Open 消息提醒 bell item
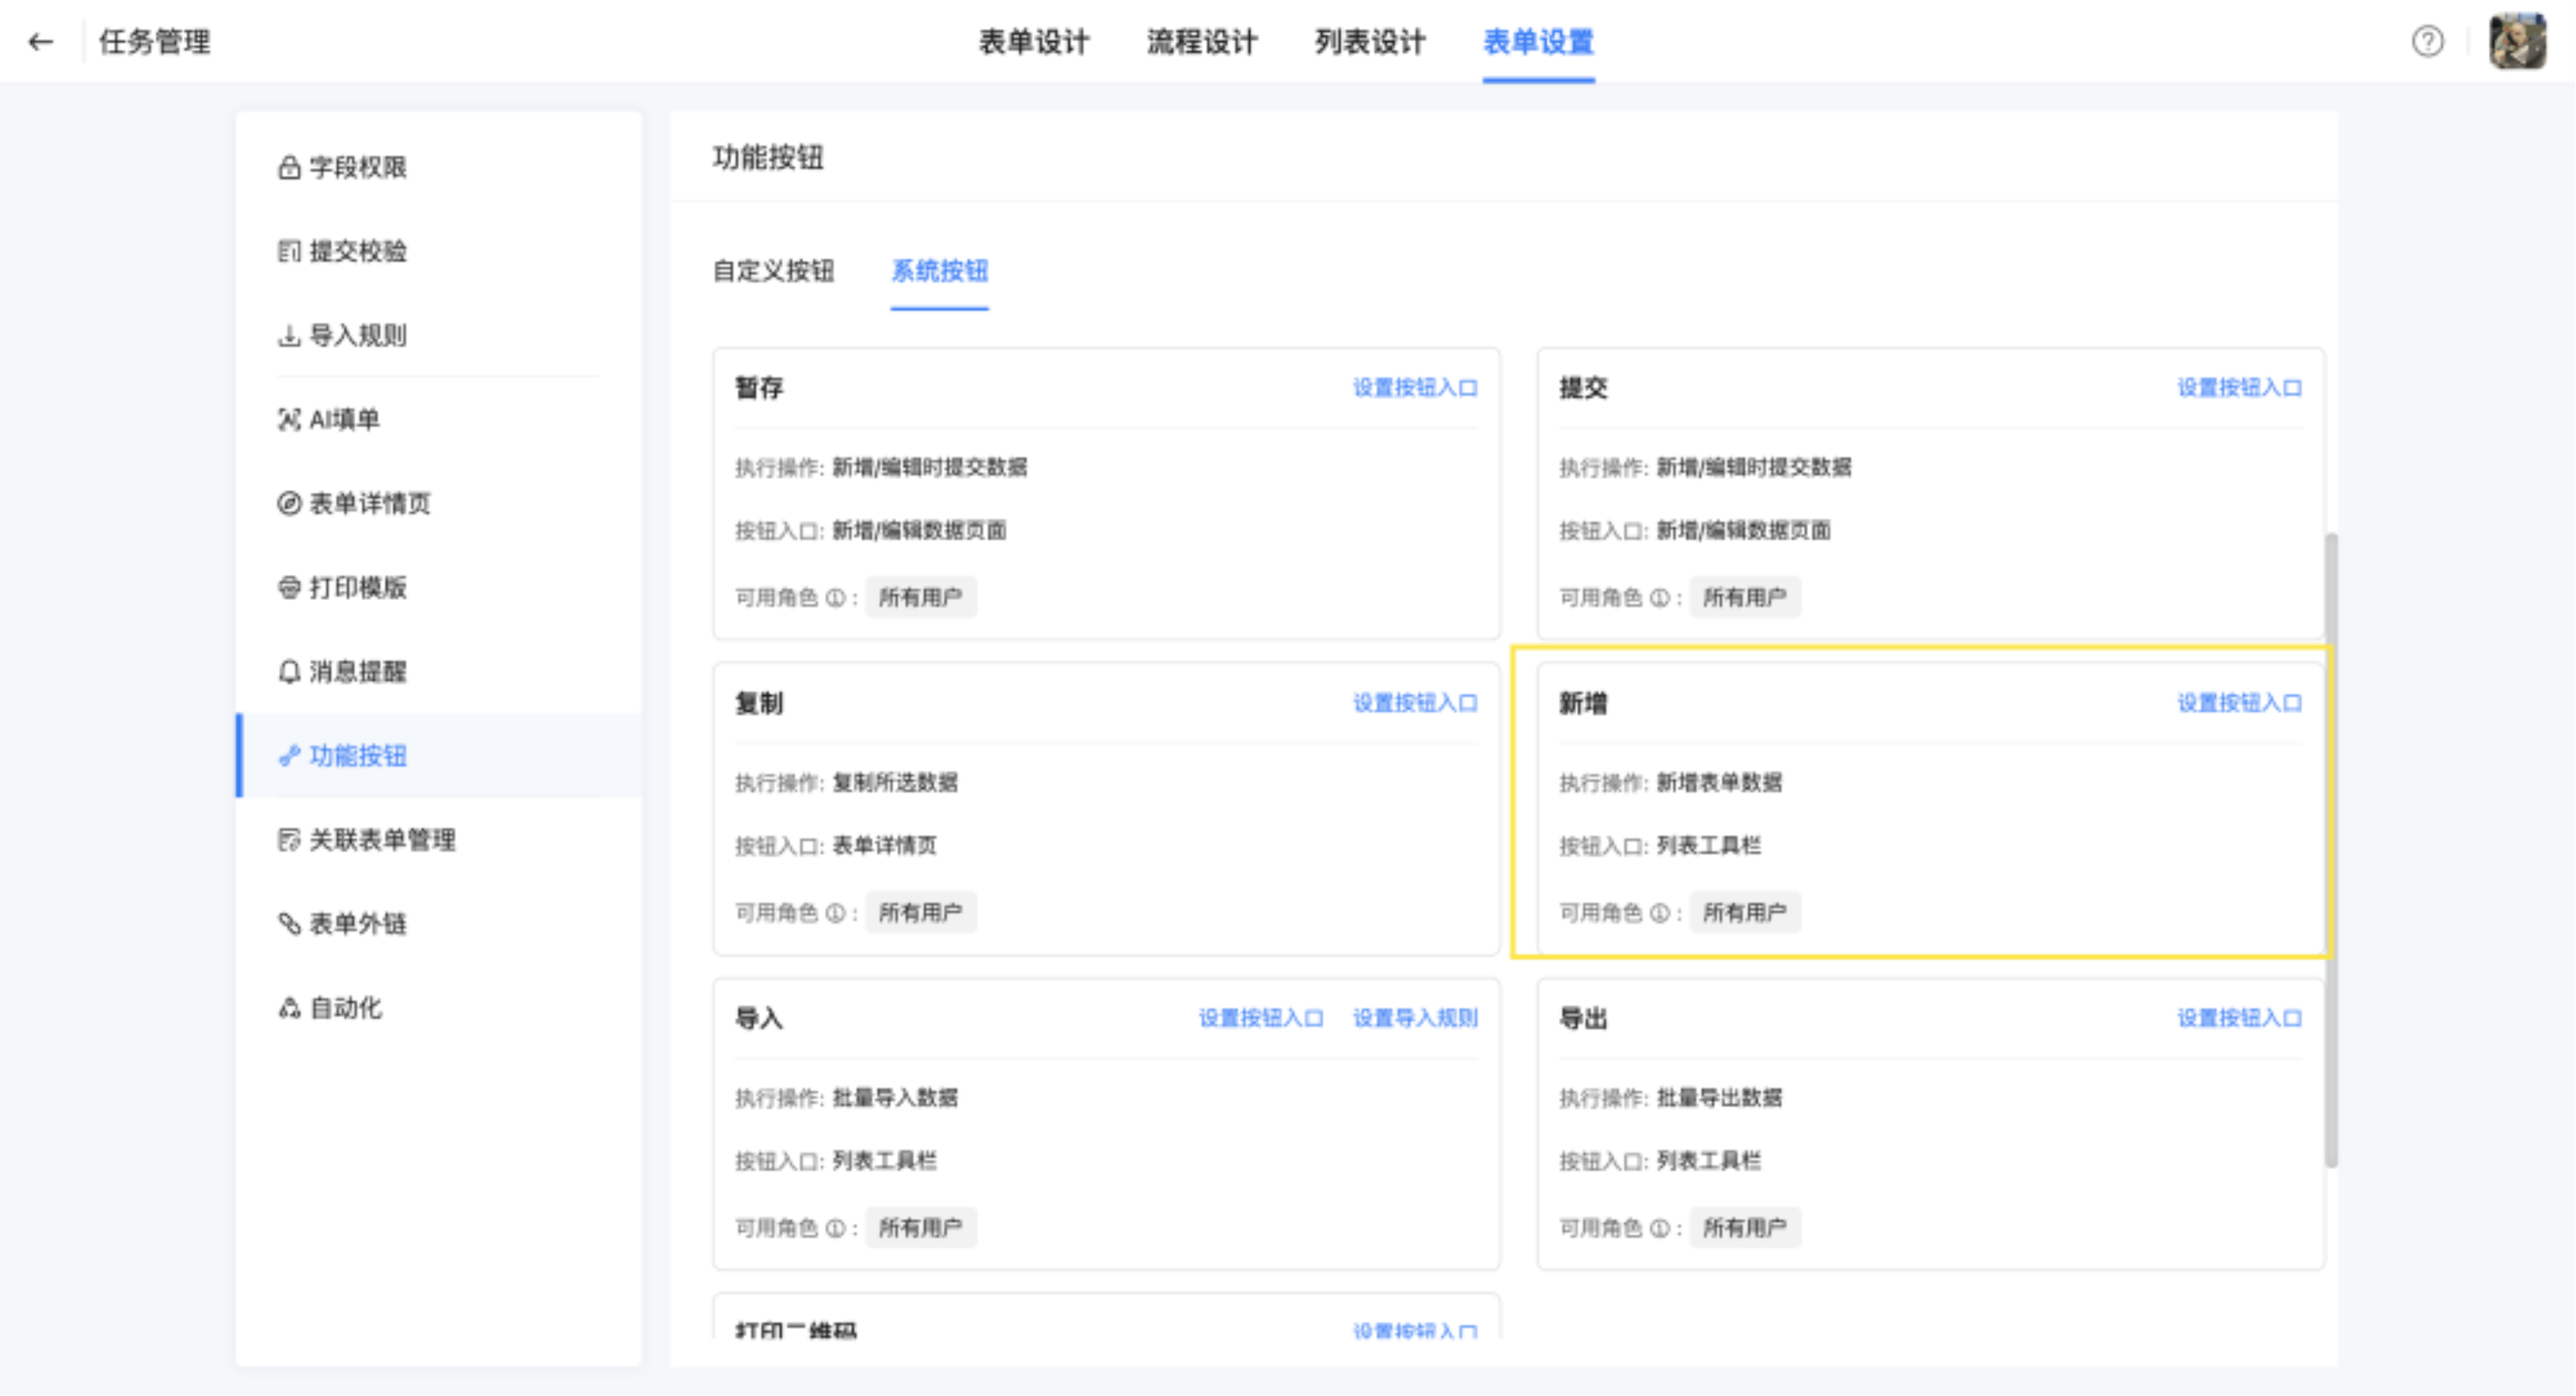Viewport: 2576px width, 1396px height. click(342, 671)
